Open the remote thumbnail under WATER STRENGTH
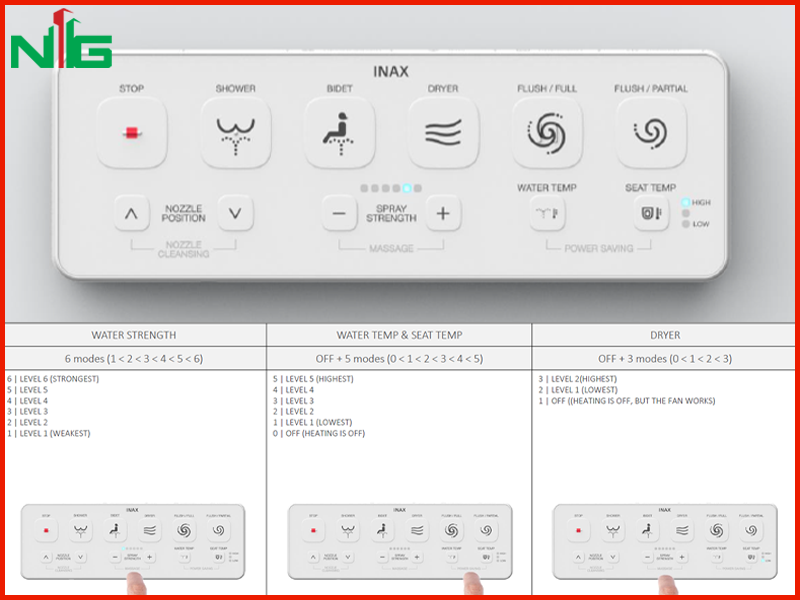The width and height of the screenshot is (800, 600). point(133,542)
